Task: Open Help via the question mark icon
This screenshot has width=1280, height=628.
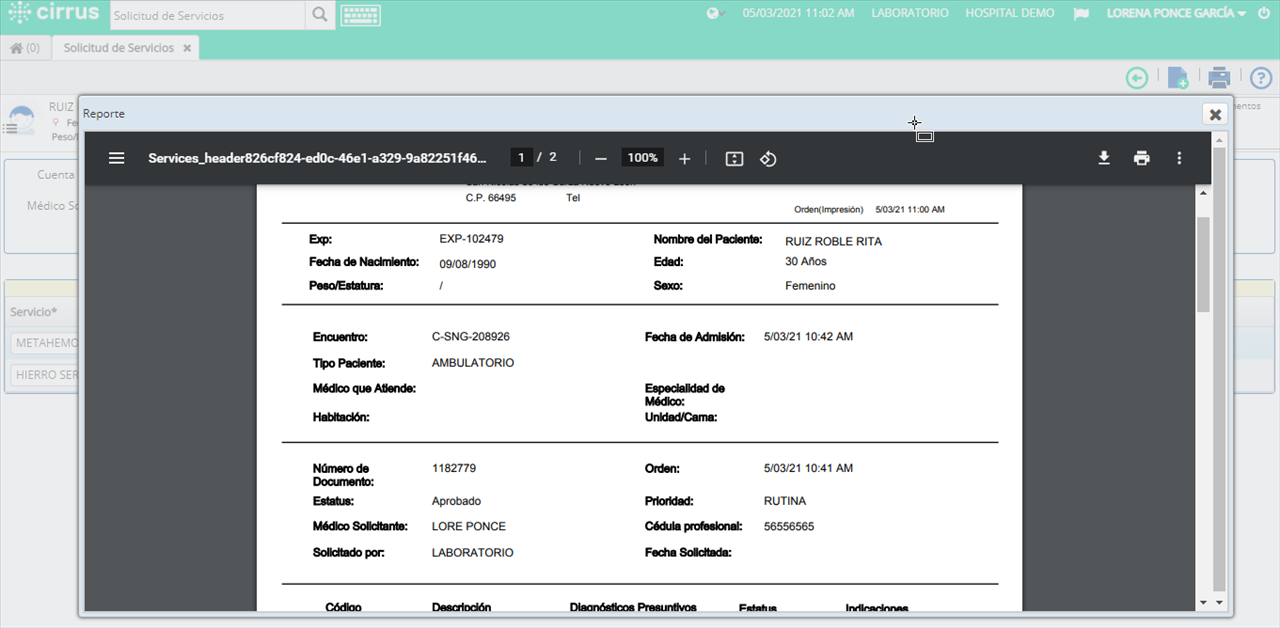Action: [x=1260, y=77]
